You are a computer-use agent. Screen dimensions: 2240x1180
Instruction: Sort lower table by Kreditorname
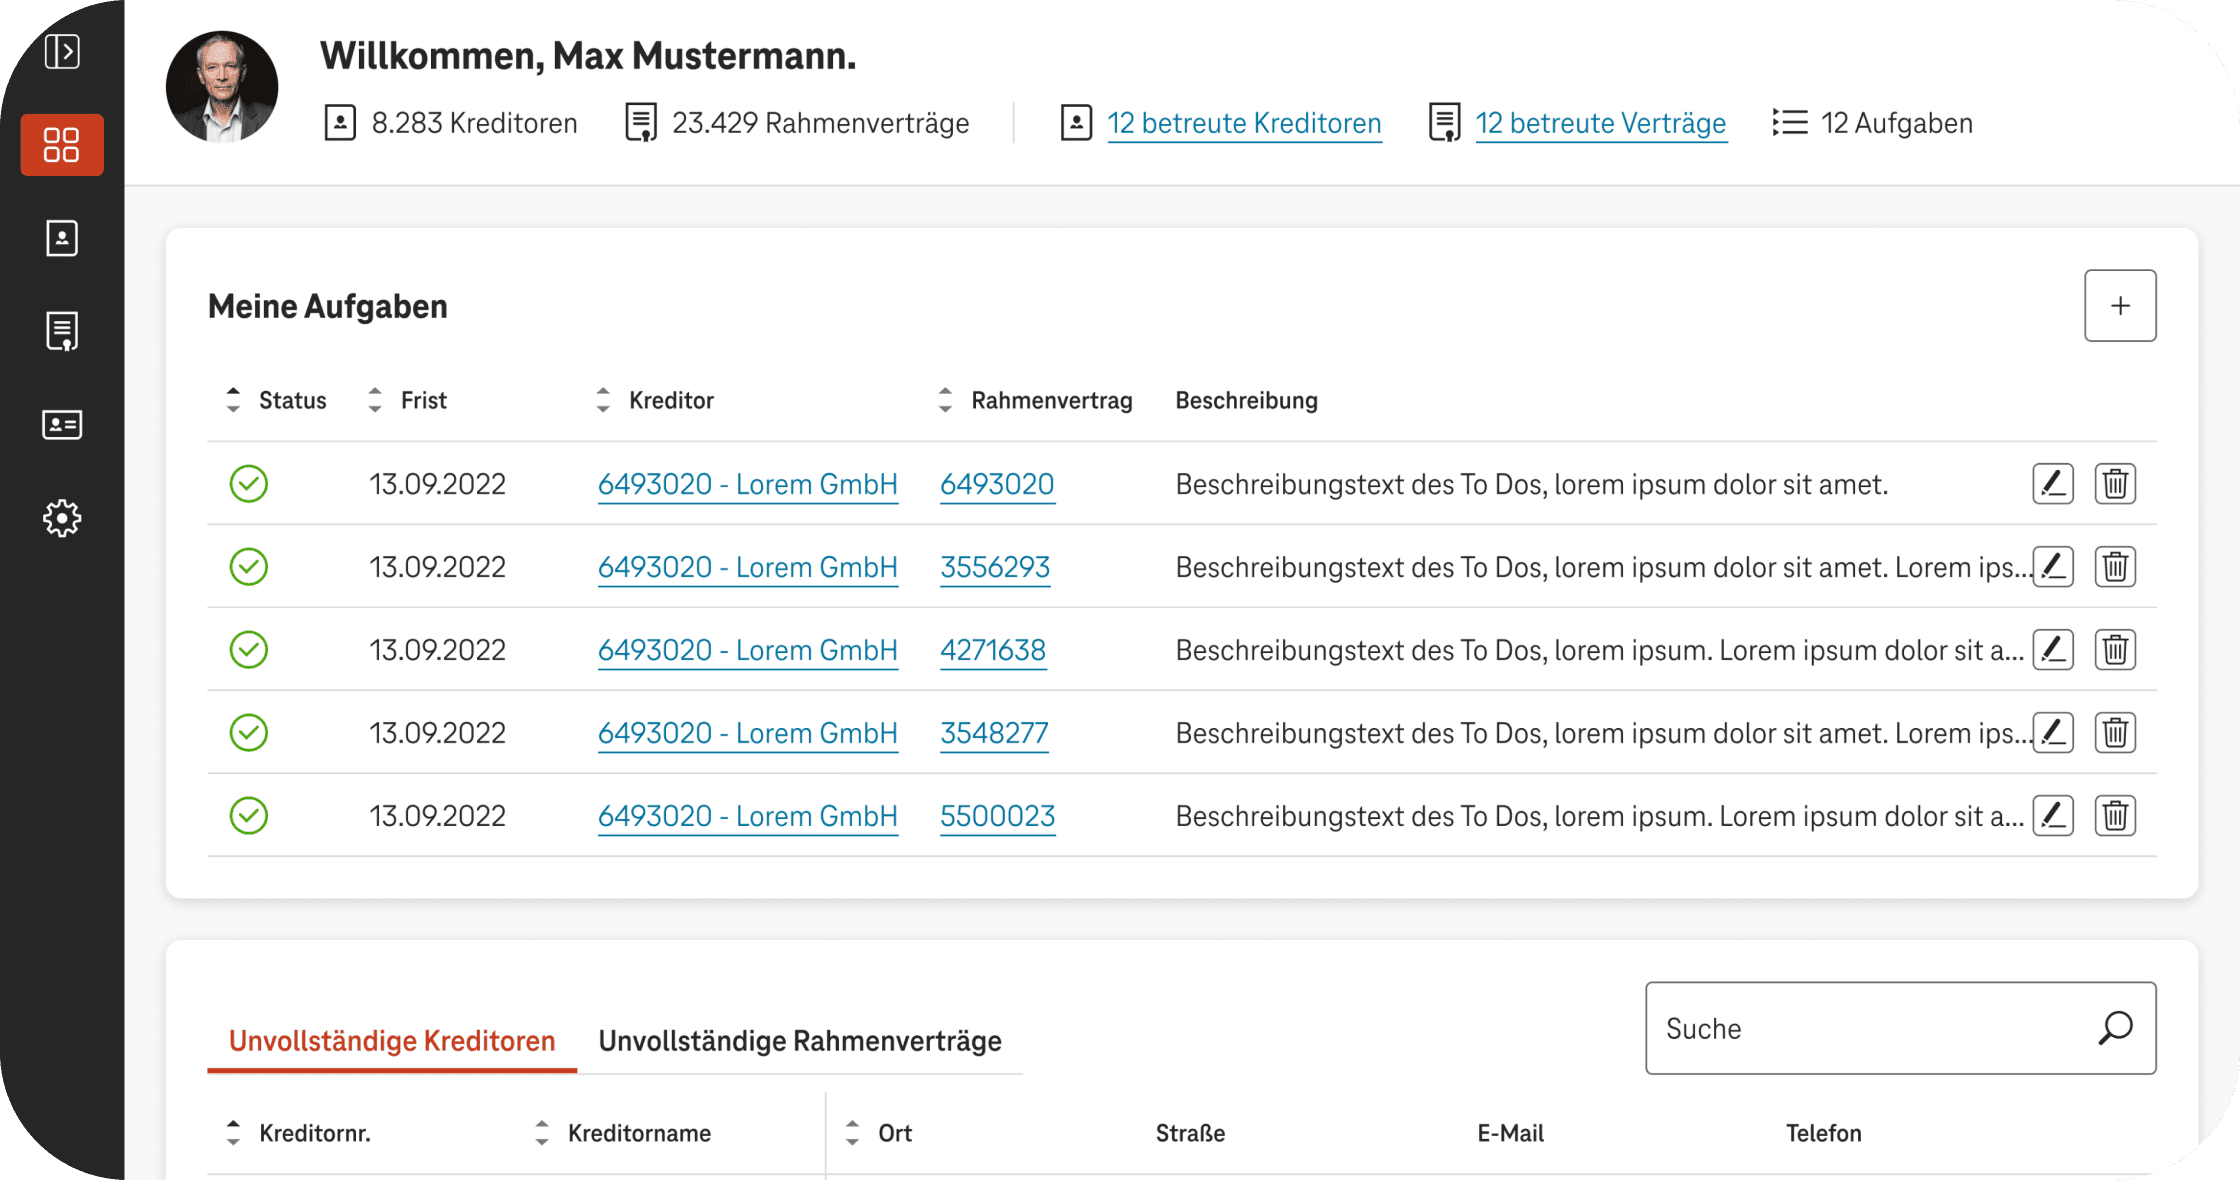(x=542, y=1133)
